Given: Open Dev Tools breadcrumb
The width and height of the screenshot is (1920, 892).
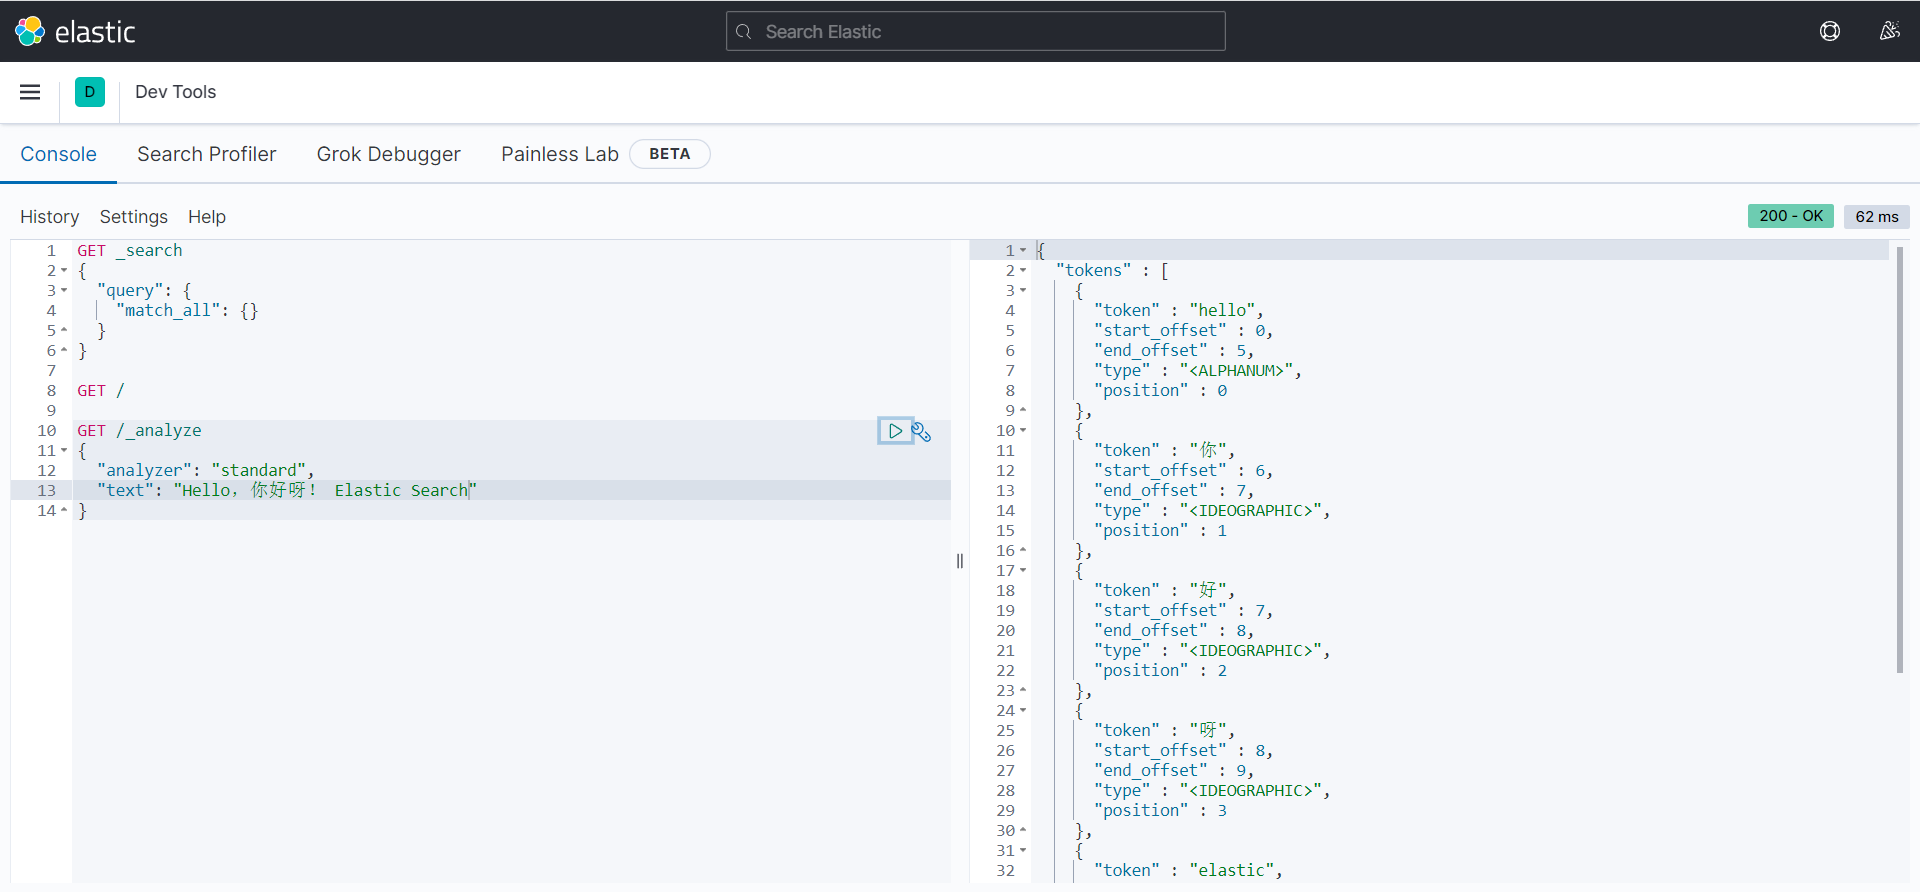Looking at the screenshot, I should pyautogui.click(x=175, y=92).
